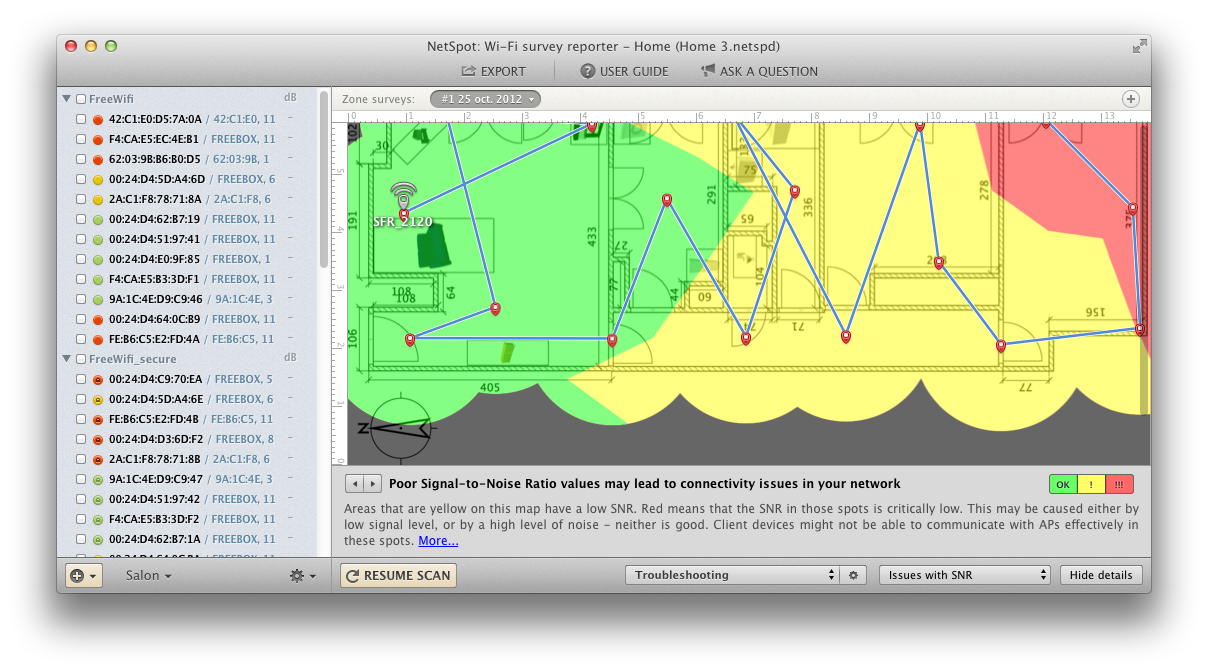Open the add (plus) dropdown in sidebar footer
1208x672 pixels.
coord(83,576)
